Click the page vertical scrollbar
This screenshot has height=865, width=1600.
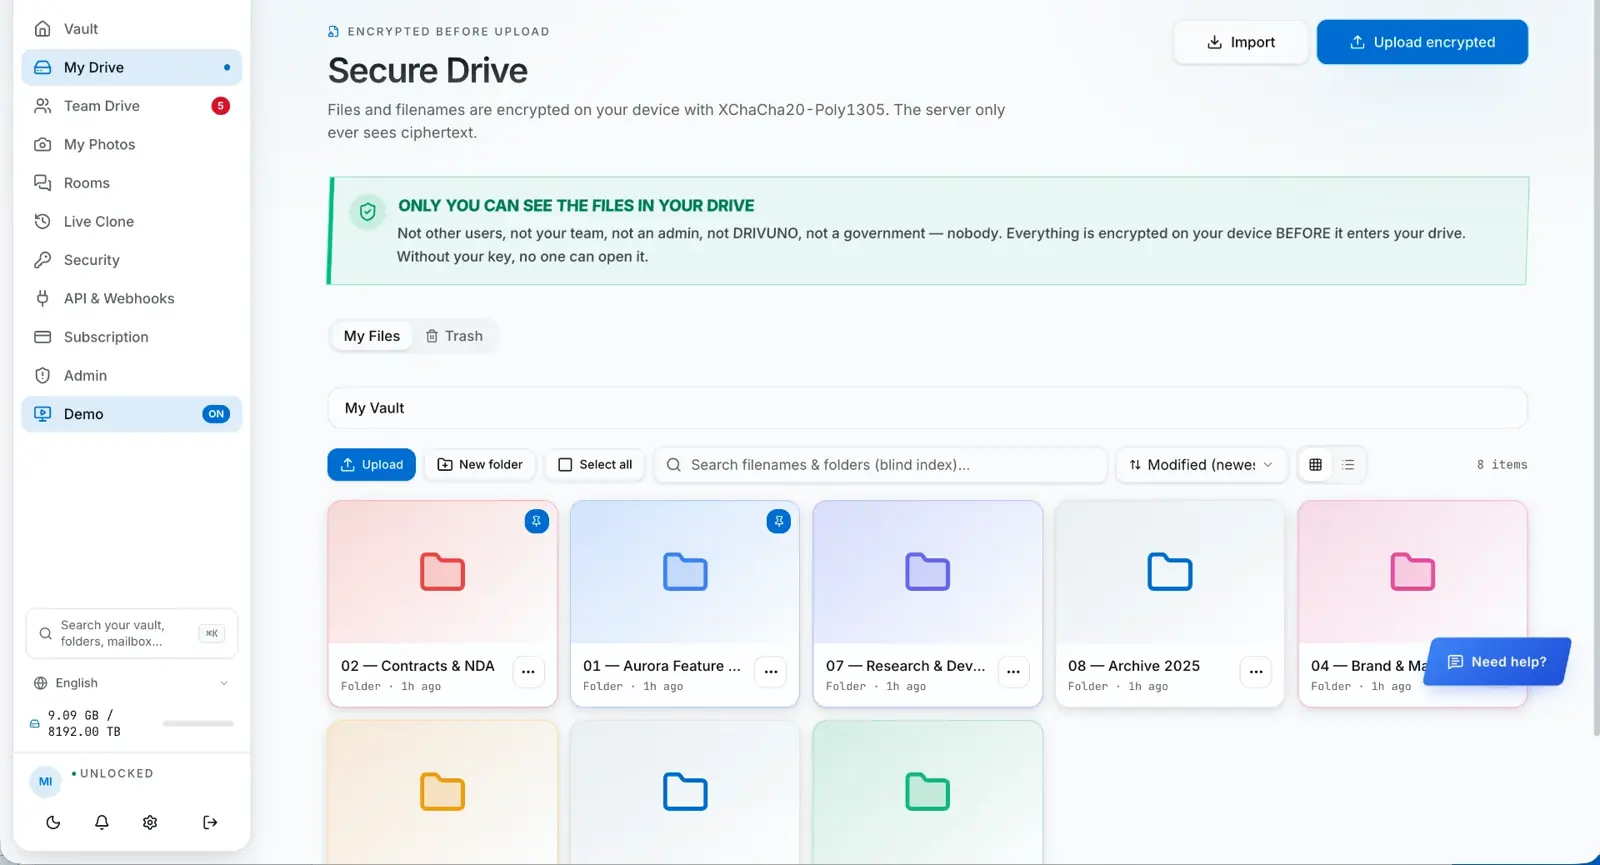click(1595, 368)
